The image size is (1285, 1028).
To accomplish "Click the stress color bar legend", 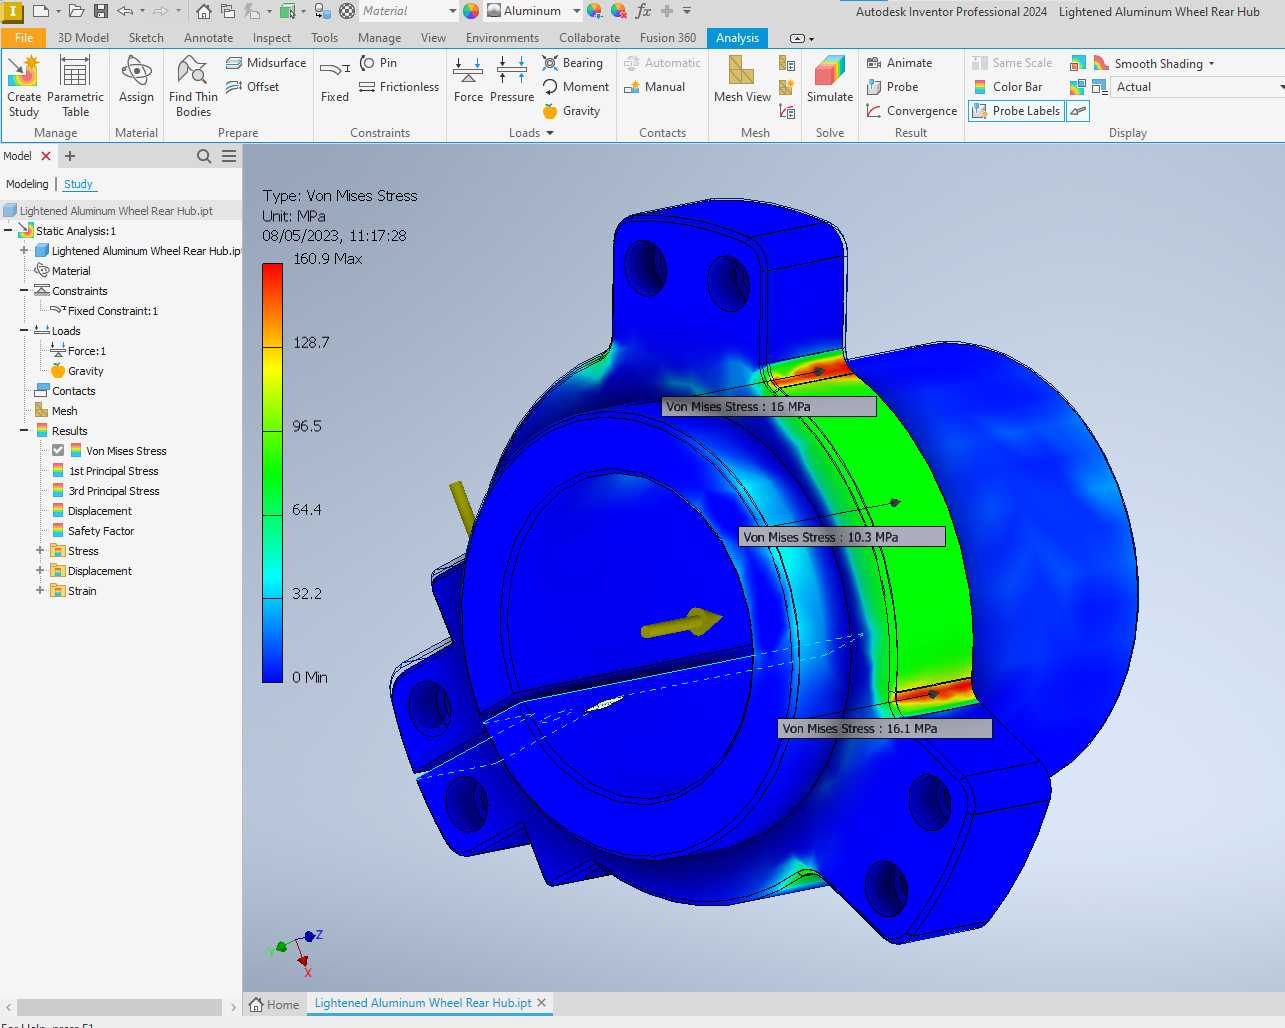I will click(x=272, y=472).
